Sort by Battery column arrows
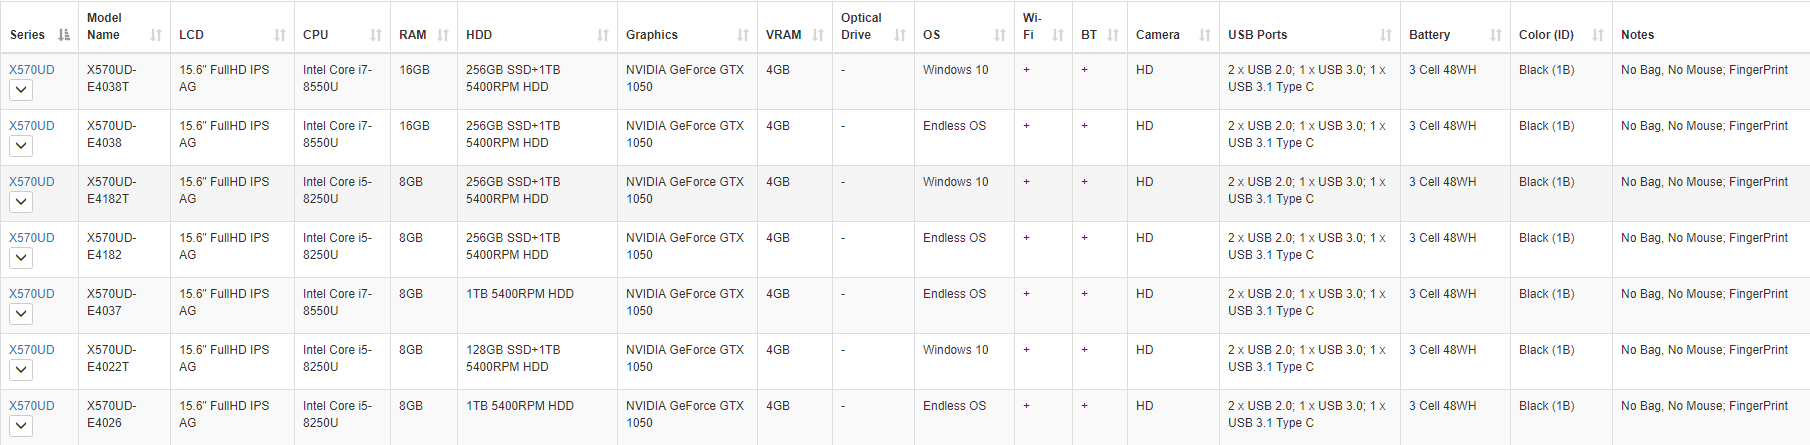The width and height of the screenshot is (1810, 445). [1496, 35]
